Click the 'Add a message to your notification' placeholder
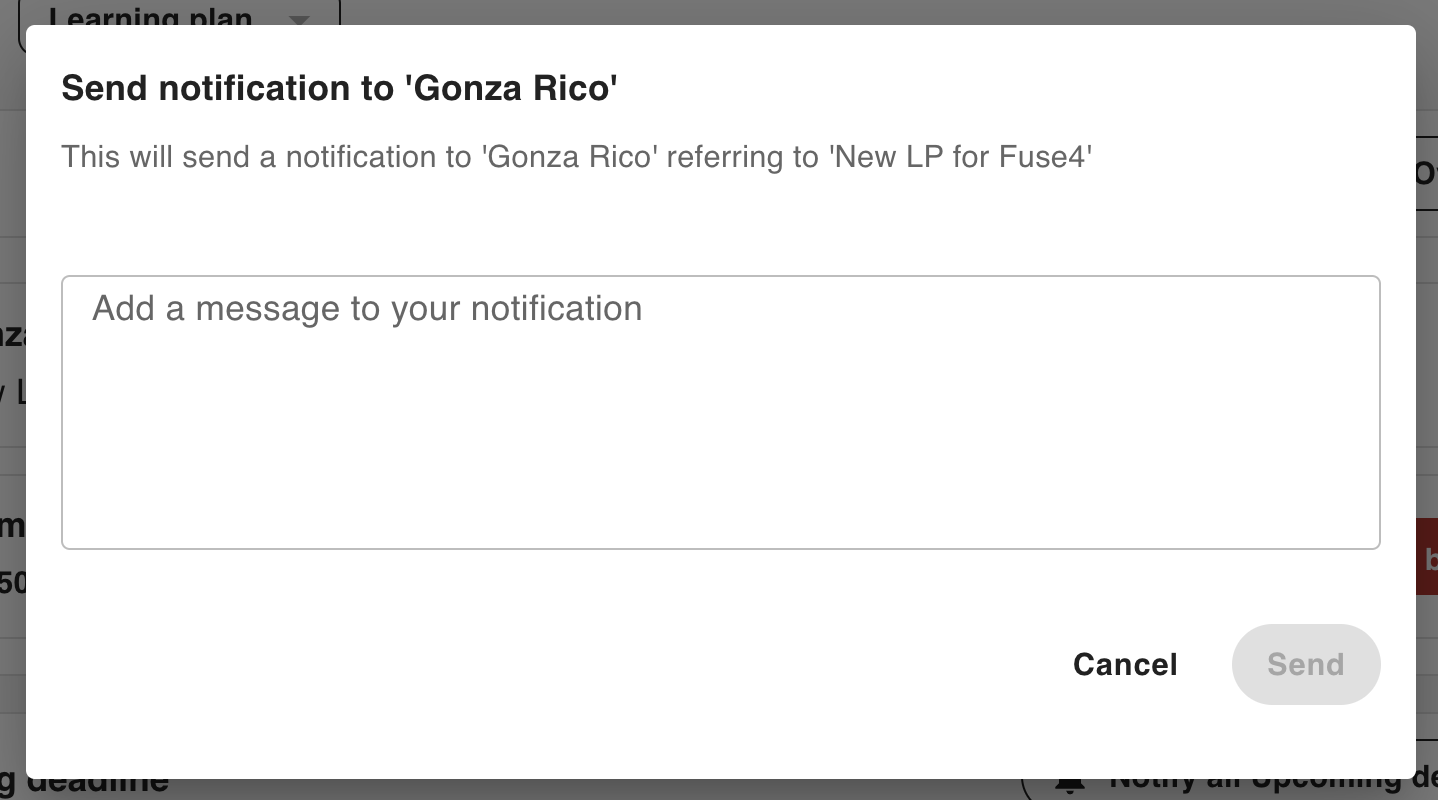The image size is (1438, 800). click(x=367, y=308)
